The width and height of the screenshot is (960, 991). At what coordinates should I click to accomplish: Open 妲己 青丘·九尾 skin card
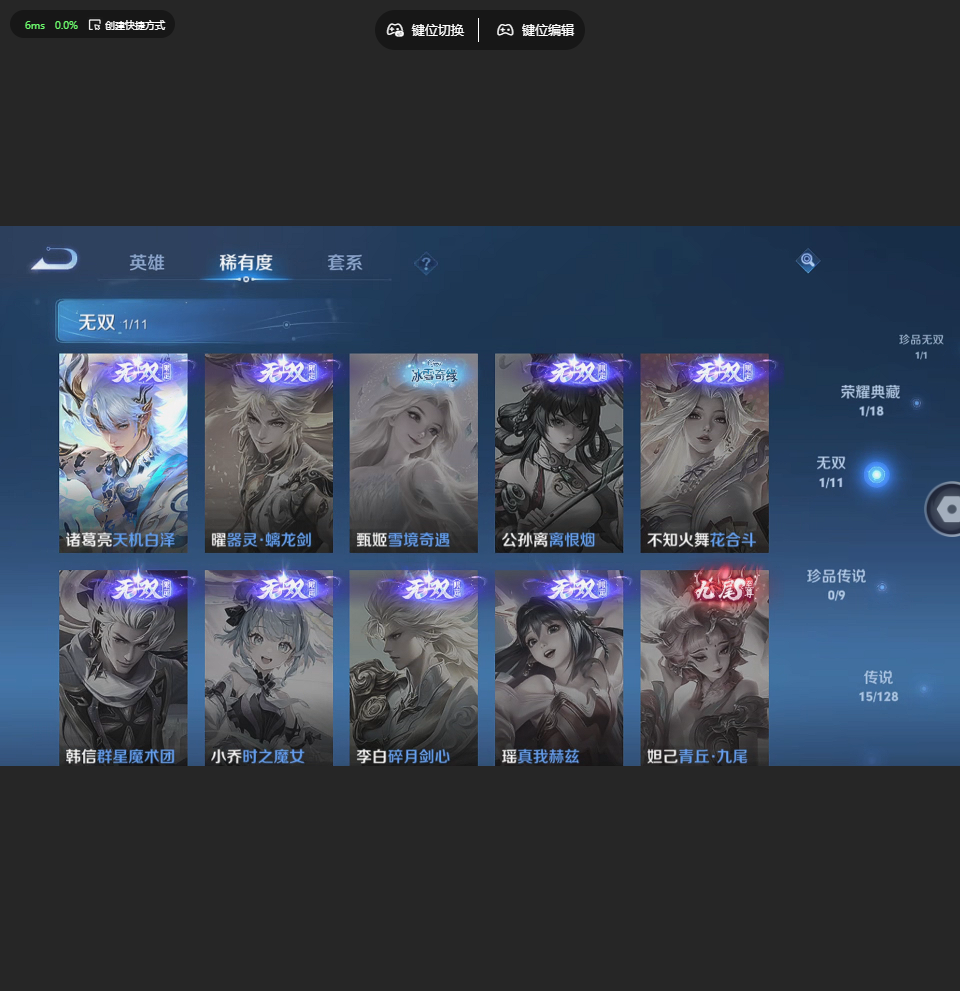click(x=705, y=668)
